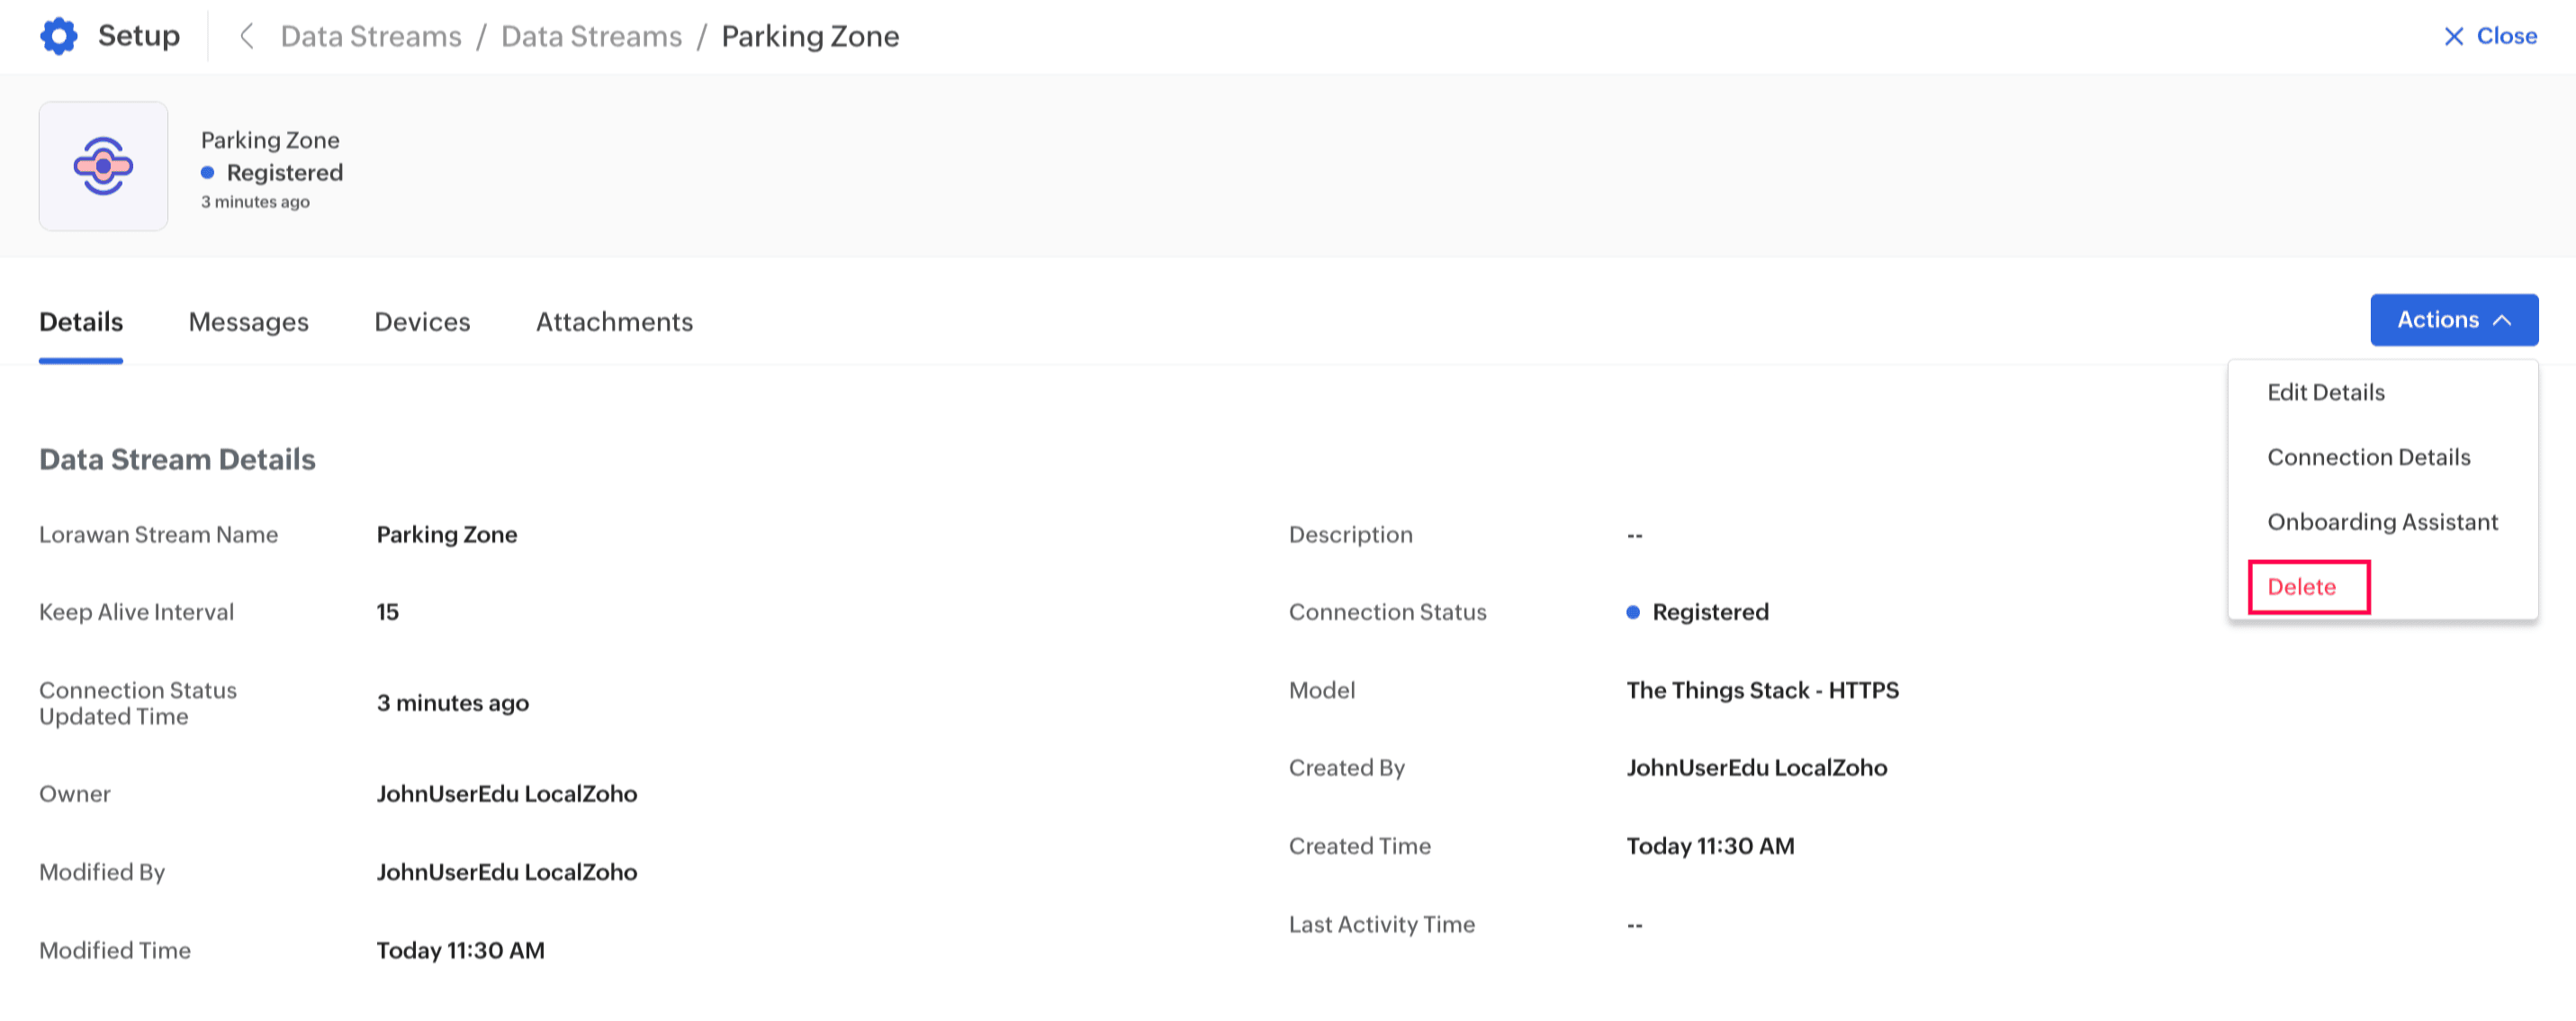Navigate to second Data Streams breadcrumb
This screenshot has height=1021, width=2576.
click(591, 36)
